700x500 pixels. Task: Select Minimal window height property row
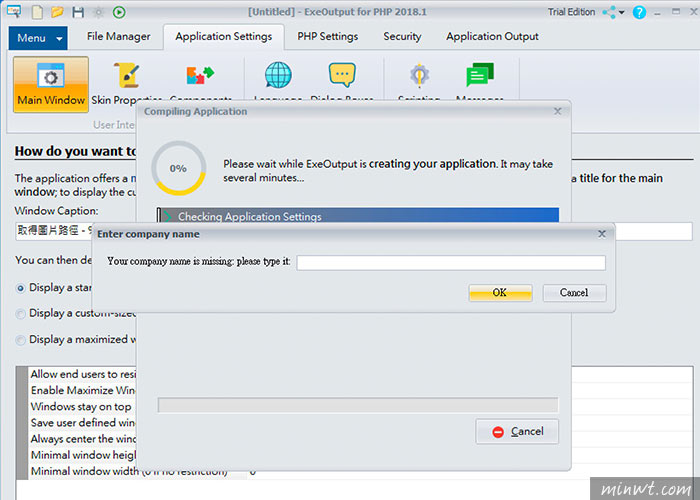[83, 454]
